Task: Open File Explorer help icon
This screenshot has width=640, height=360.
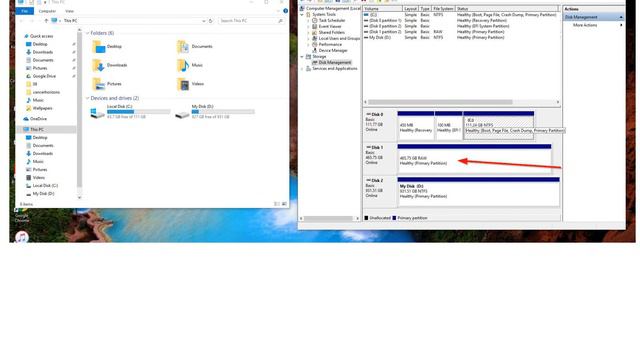Action: coord(285,11)
